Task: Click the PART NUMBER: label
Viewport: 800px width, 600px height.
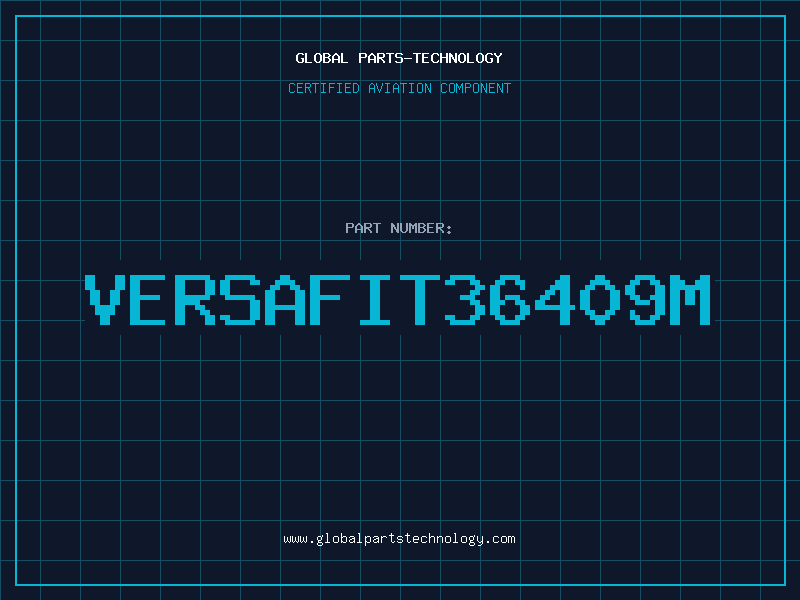Action: 399,228
